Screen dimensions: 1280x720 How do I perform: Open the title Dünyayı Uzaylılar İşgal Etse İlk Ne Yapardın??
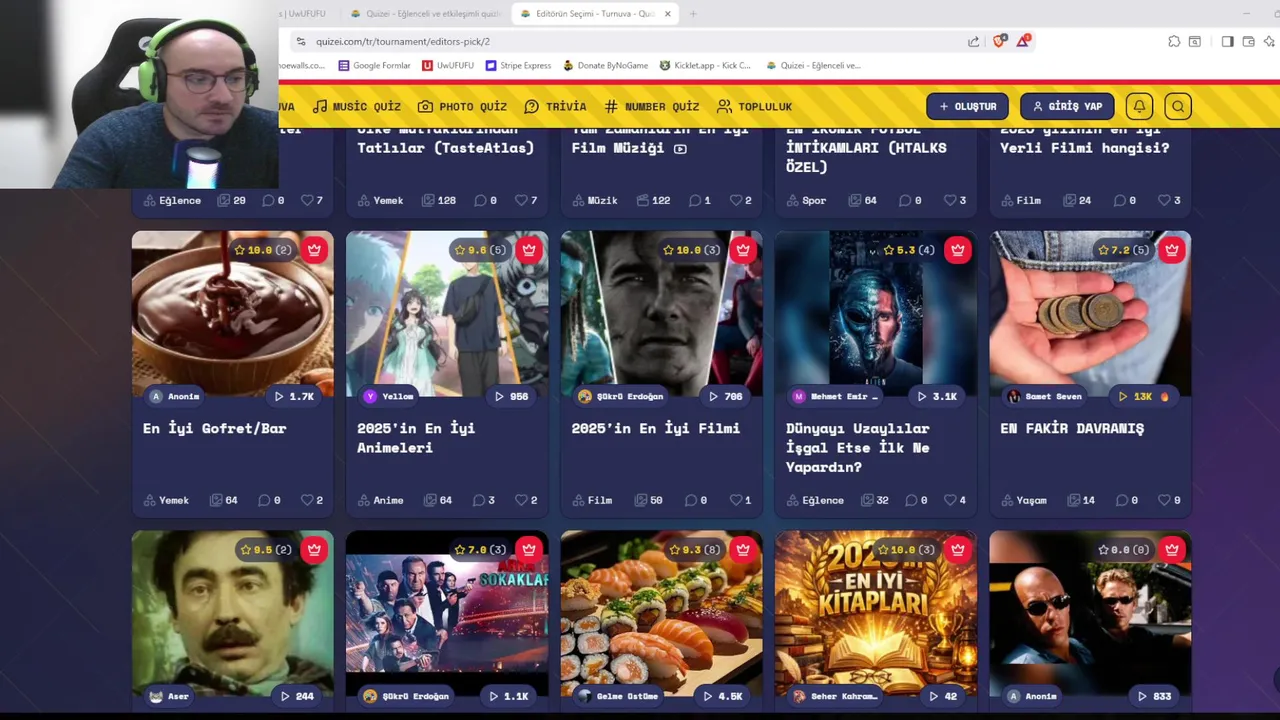[x=858, y=447]
